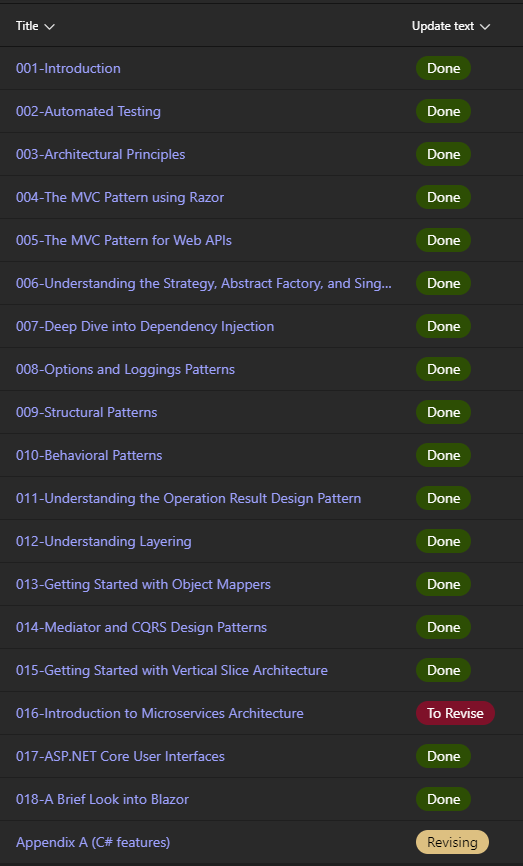
Task: Open 015-Getting Started with Vertical Slice Architecture
Action: (x=172, y=670)
